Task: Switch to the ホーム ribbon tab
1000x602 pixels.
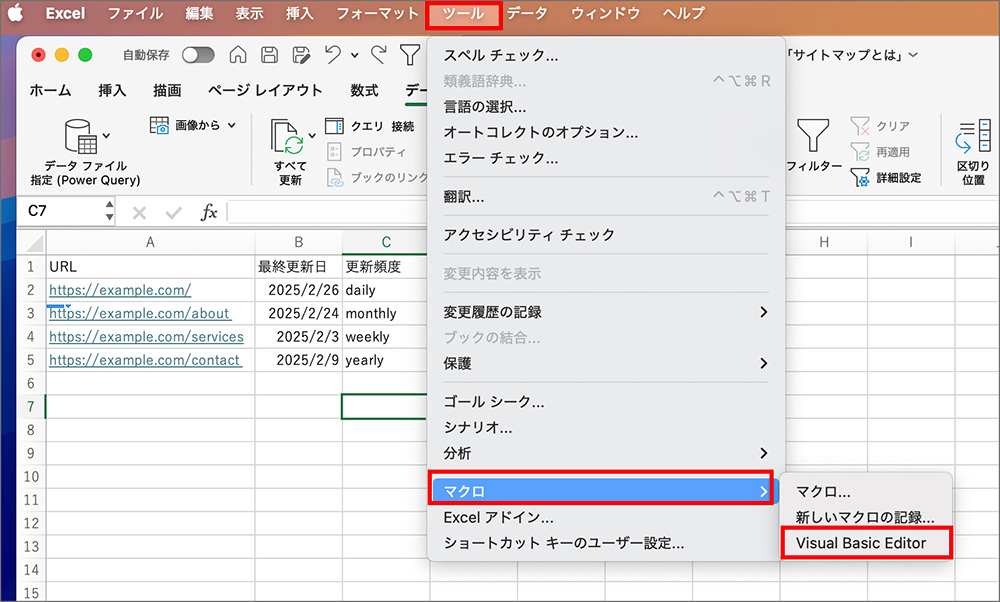Action: coord(50,91)
